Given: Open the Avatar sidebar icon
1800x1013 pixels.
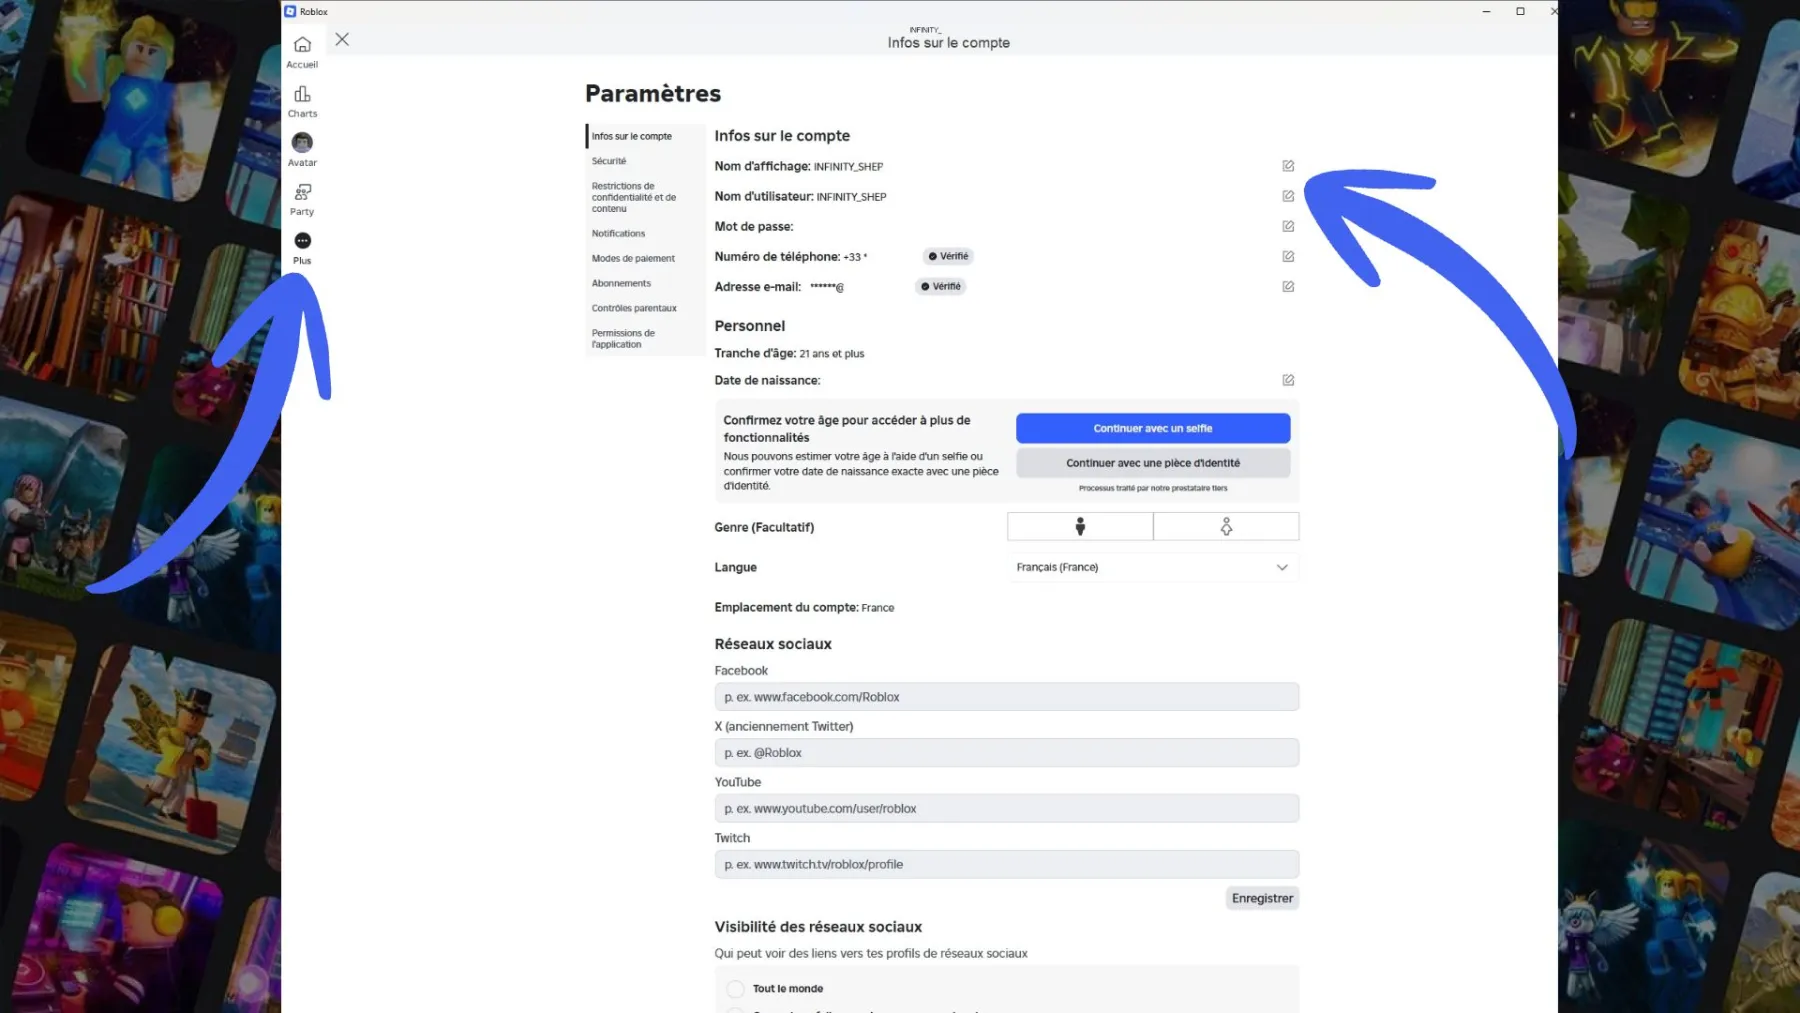Looking at the screenshot, I should (302, 143).
